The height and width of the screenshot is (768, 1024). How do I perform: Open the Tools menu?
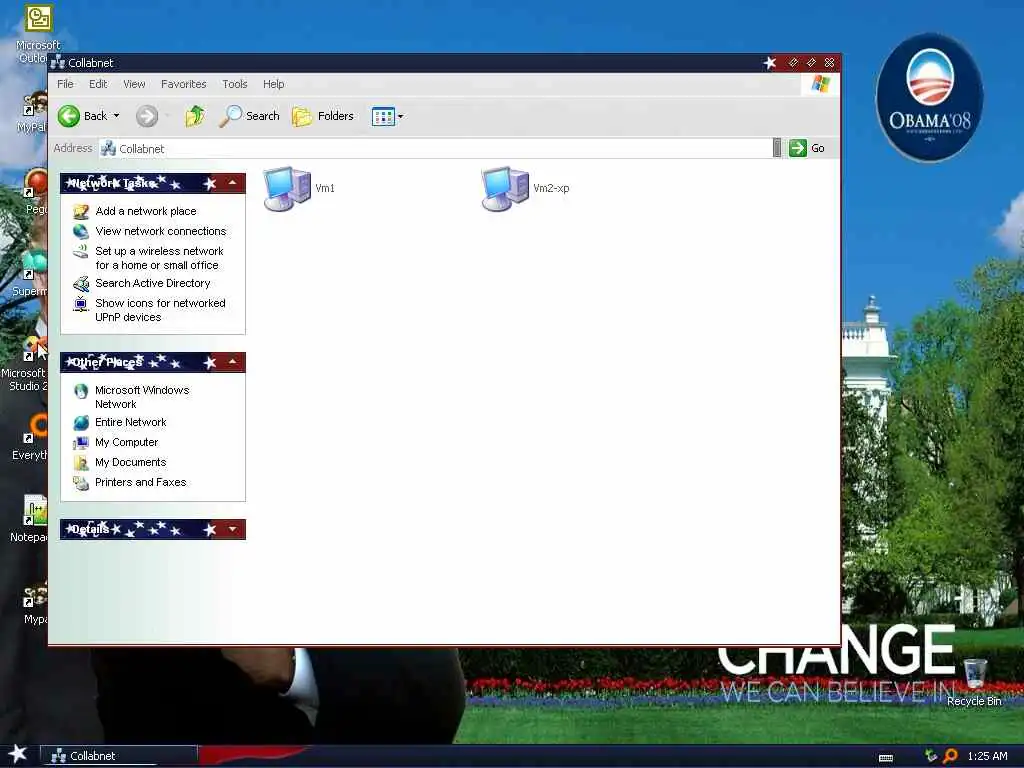(234, 84)
